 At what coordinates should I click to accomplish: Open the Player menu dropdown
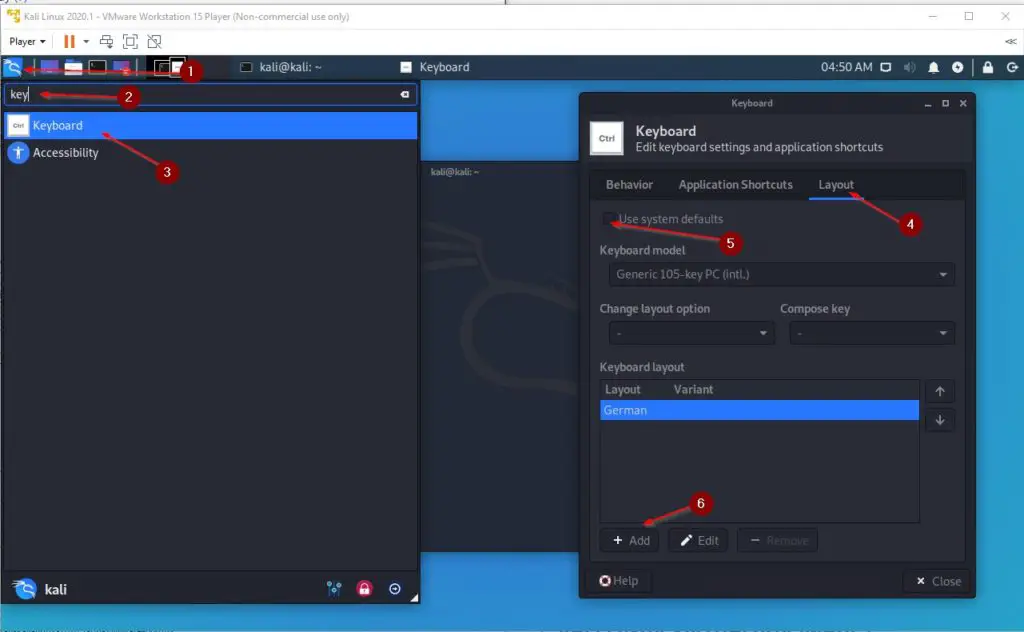(27, 42)
